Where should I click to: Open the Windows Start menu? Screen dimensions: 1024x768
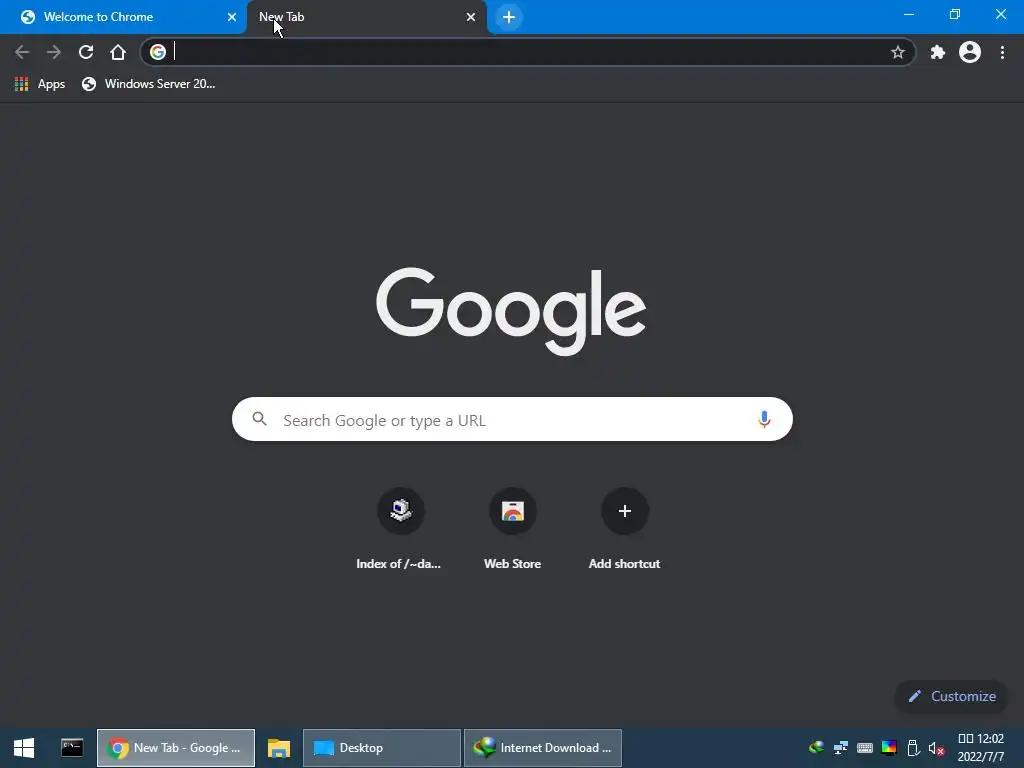[24, 748]
